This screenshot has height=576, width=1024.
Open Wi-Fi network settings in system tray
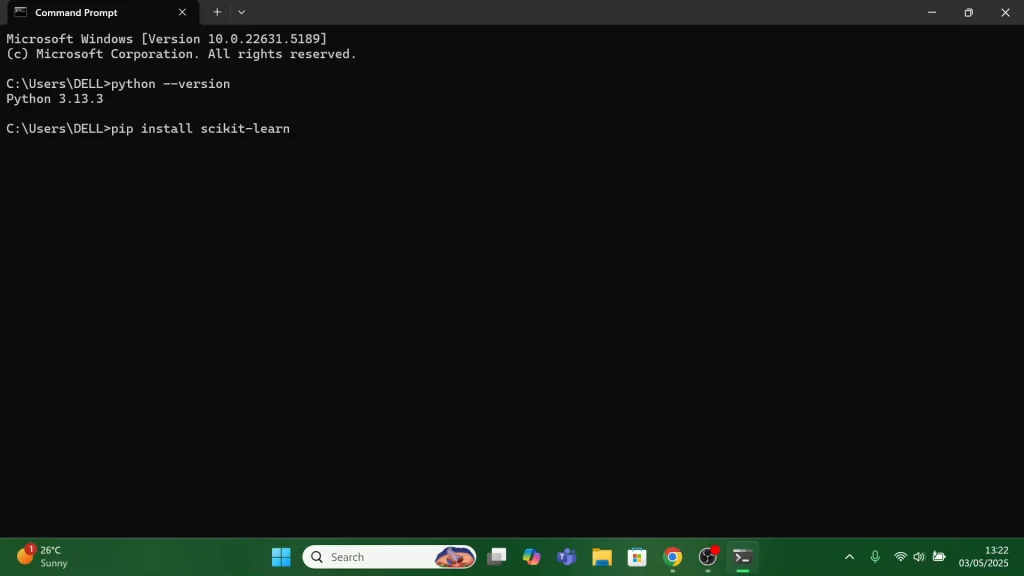(900, 557)
